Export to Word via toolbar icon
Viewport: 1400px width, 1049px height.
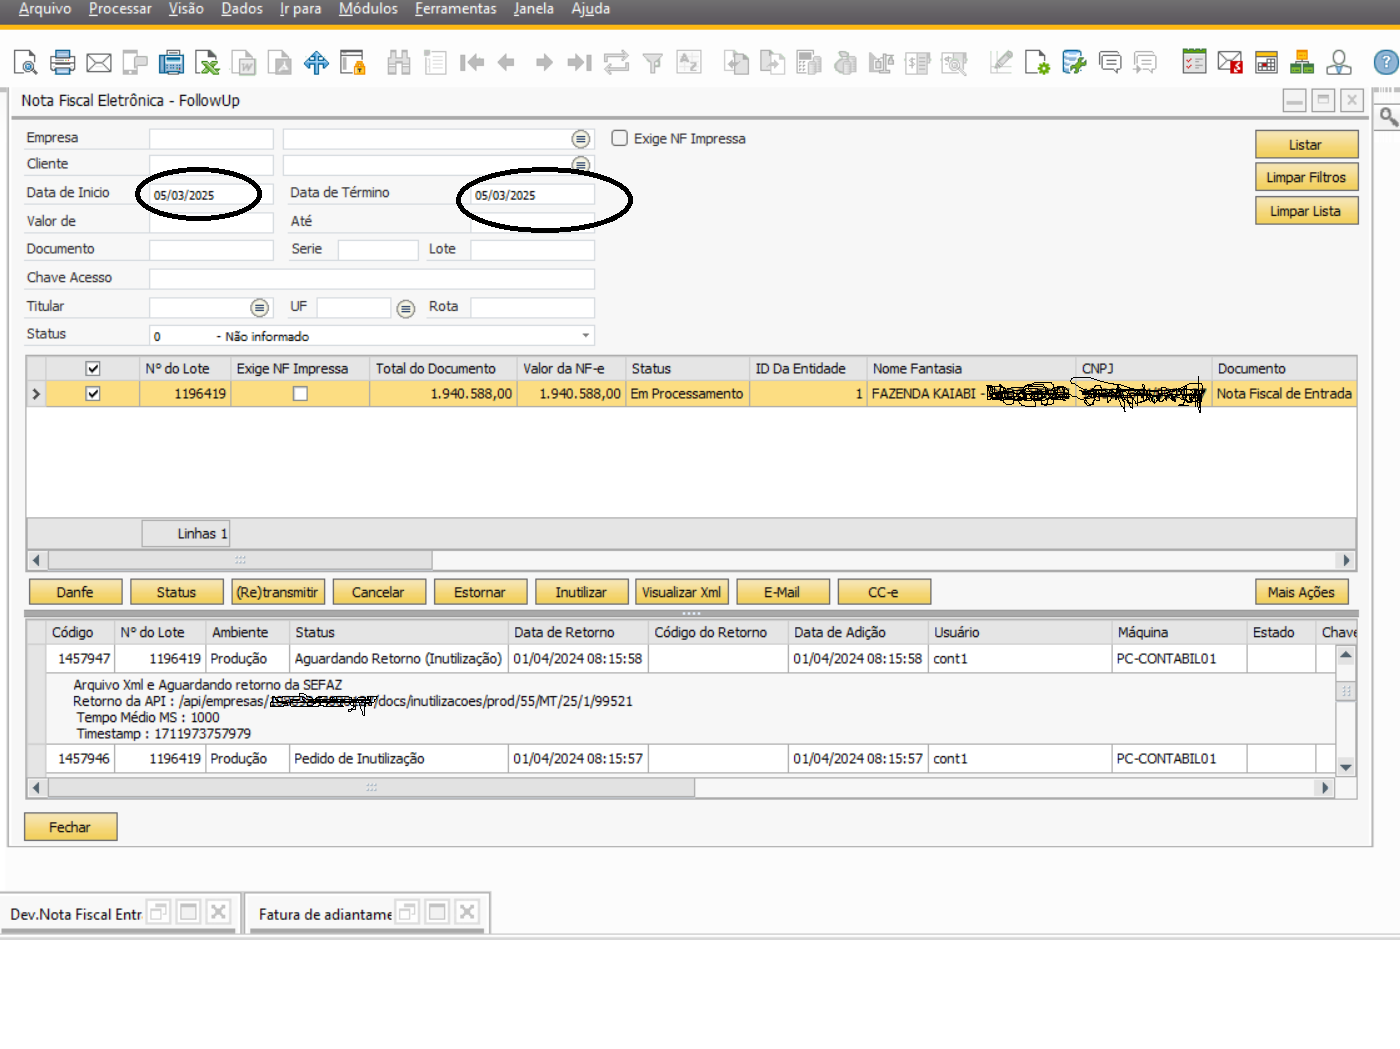coord(244,63)
